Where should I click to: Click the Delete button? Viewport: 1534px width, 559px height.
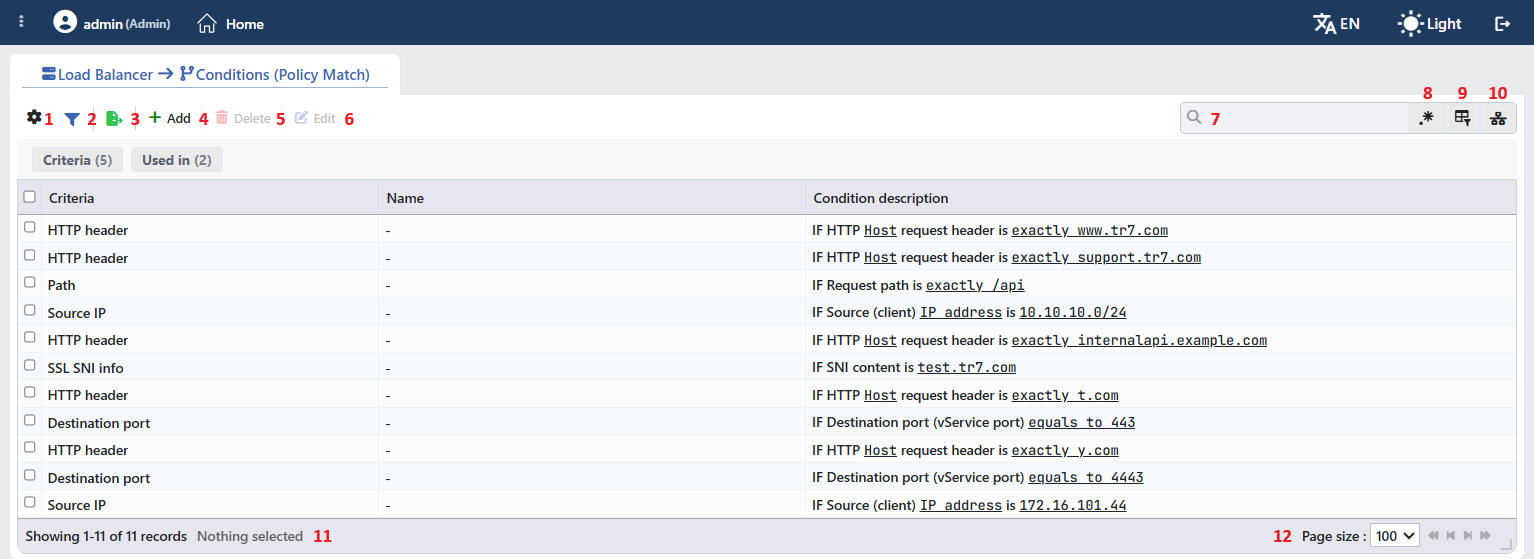click(243, 118)
